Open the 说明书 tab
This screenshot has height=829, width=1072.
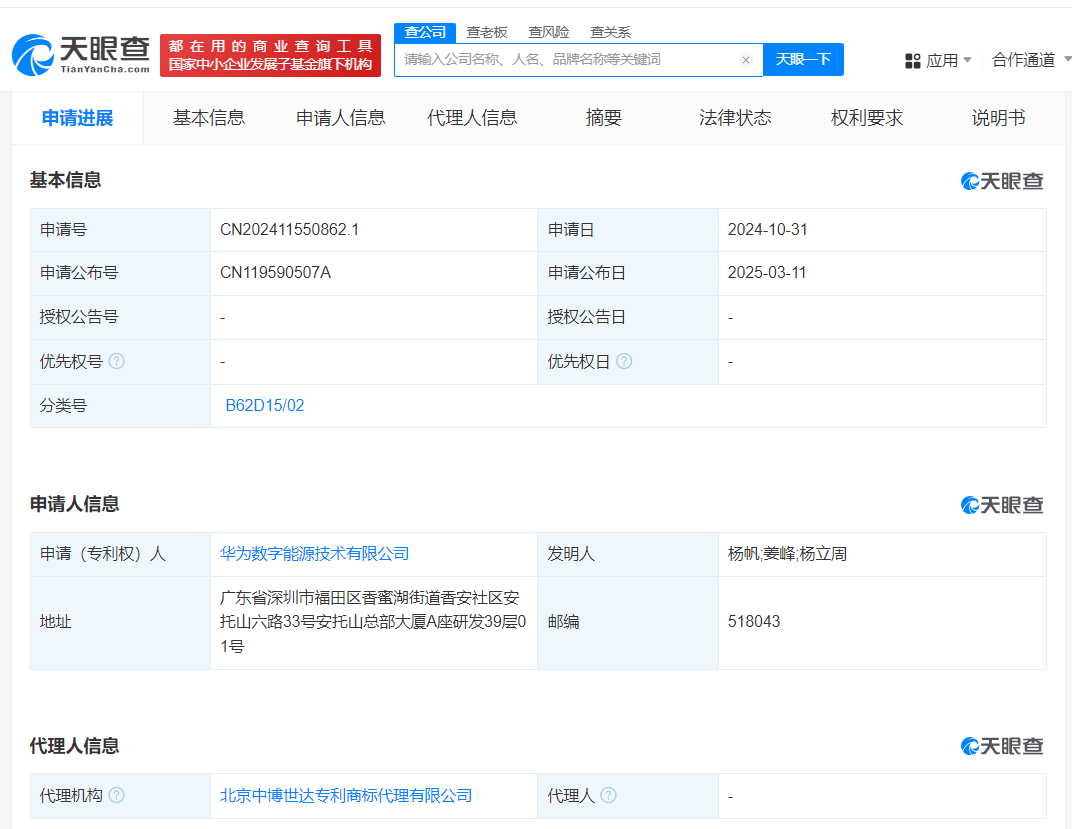[998, 118]
